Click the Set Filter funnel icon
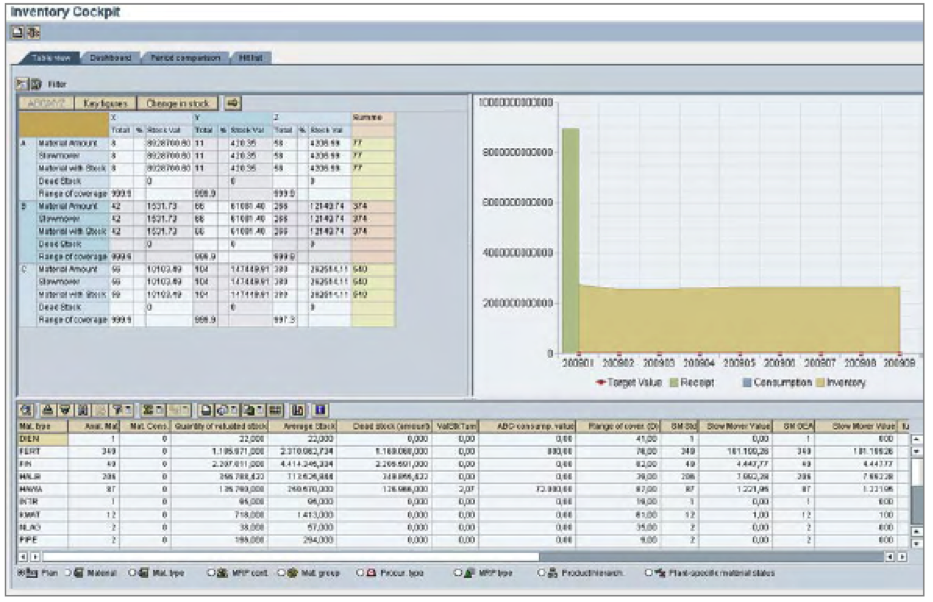933x602 pixels. (x=117, y=410)
